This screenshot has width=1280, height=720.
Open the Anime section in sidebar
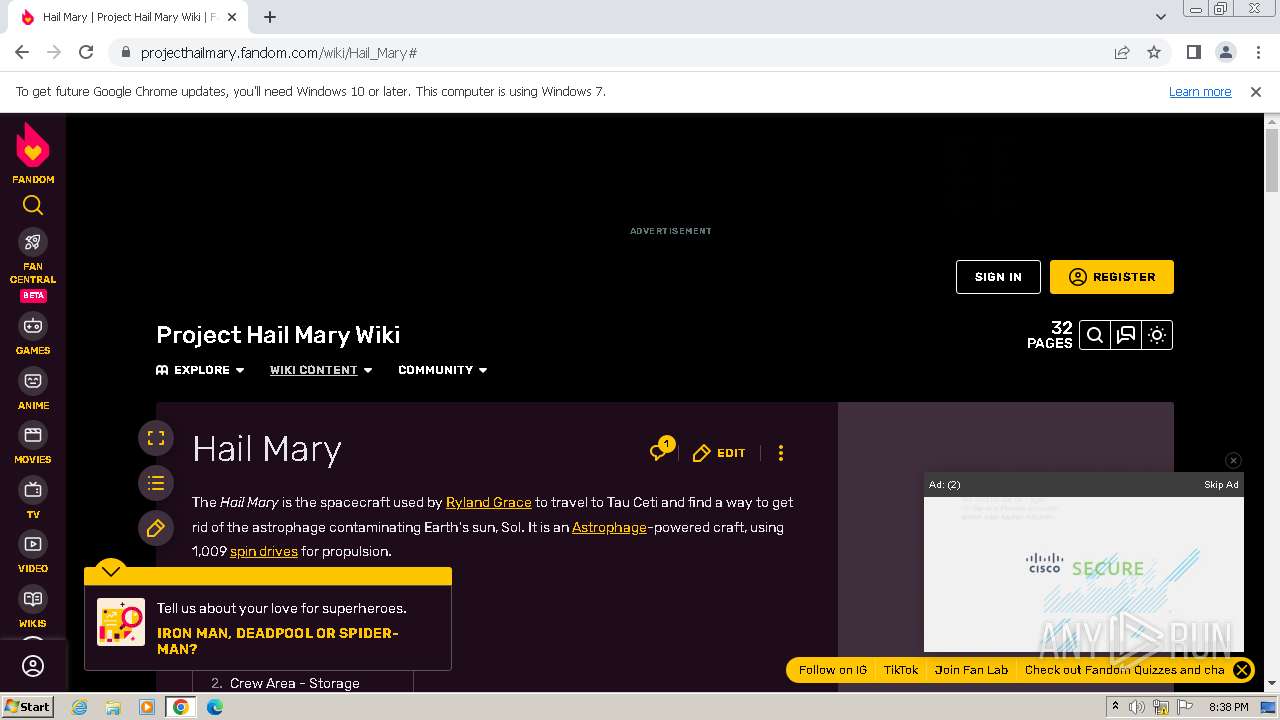[33, 389]
